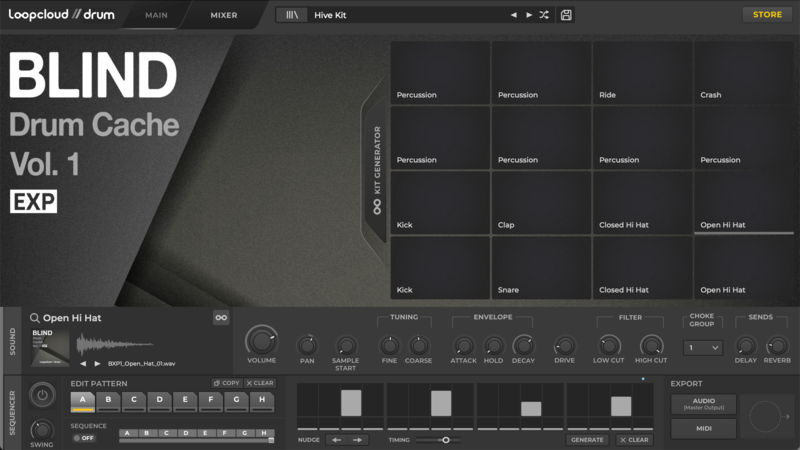Open the Kit Generator side panel

pyautogui.click(x=377, y=169)
